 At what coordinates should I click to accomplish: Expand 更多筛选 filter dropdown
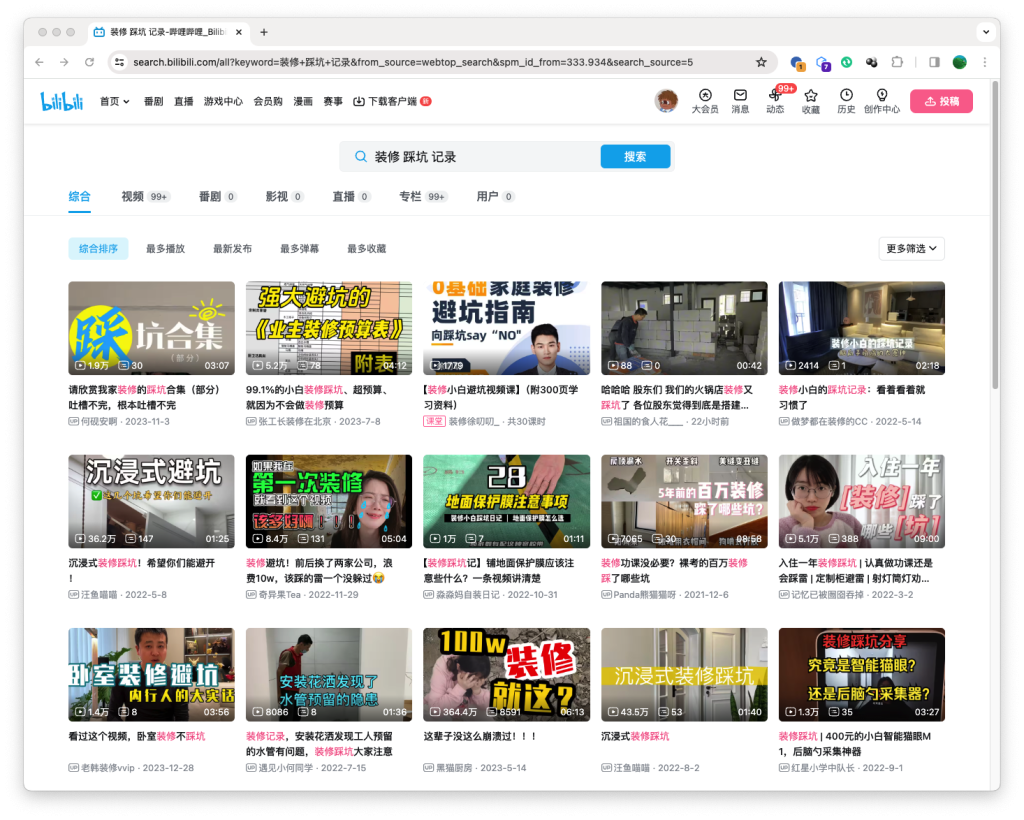[x=911, y=249]
